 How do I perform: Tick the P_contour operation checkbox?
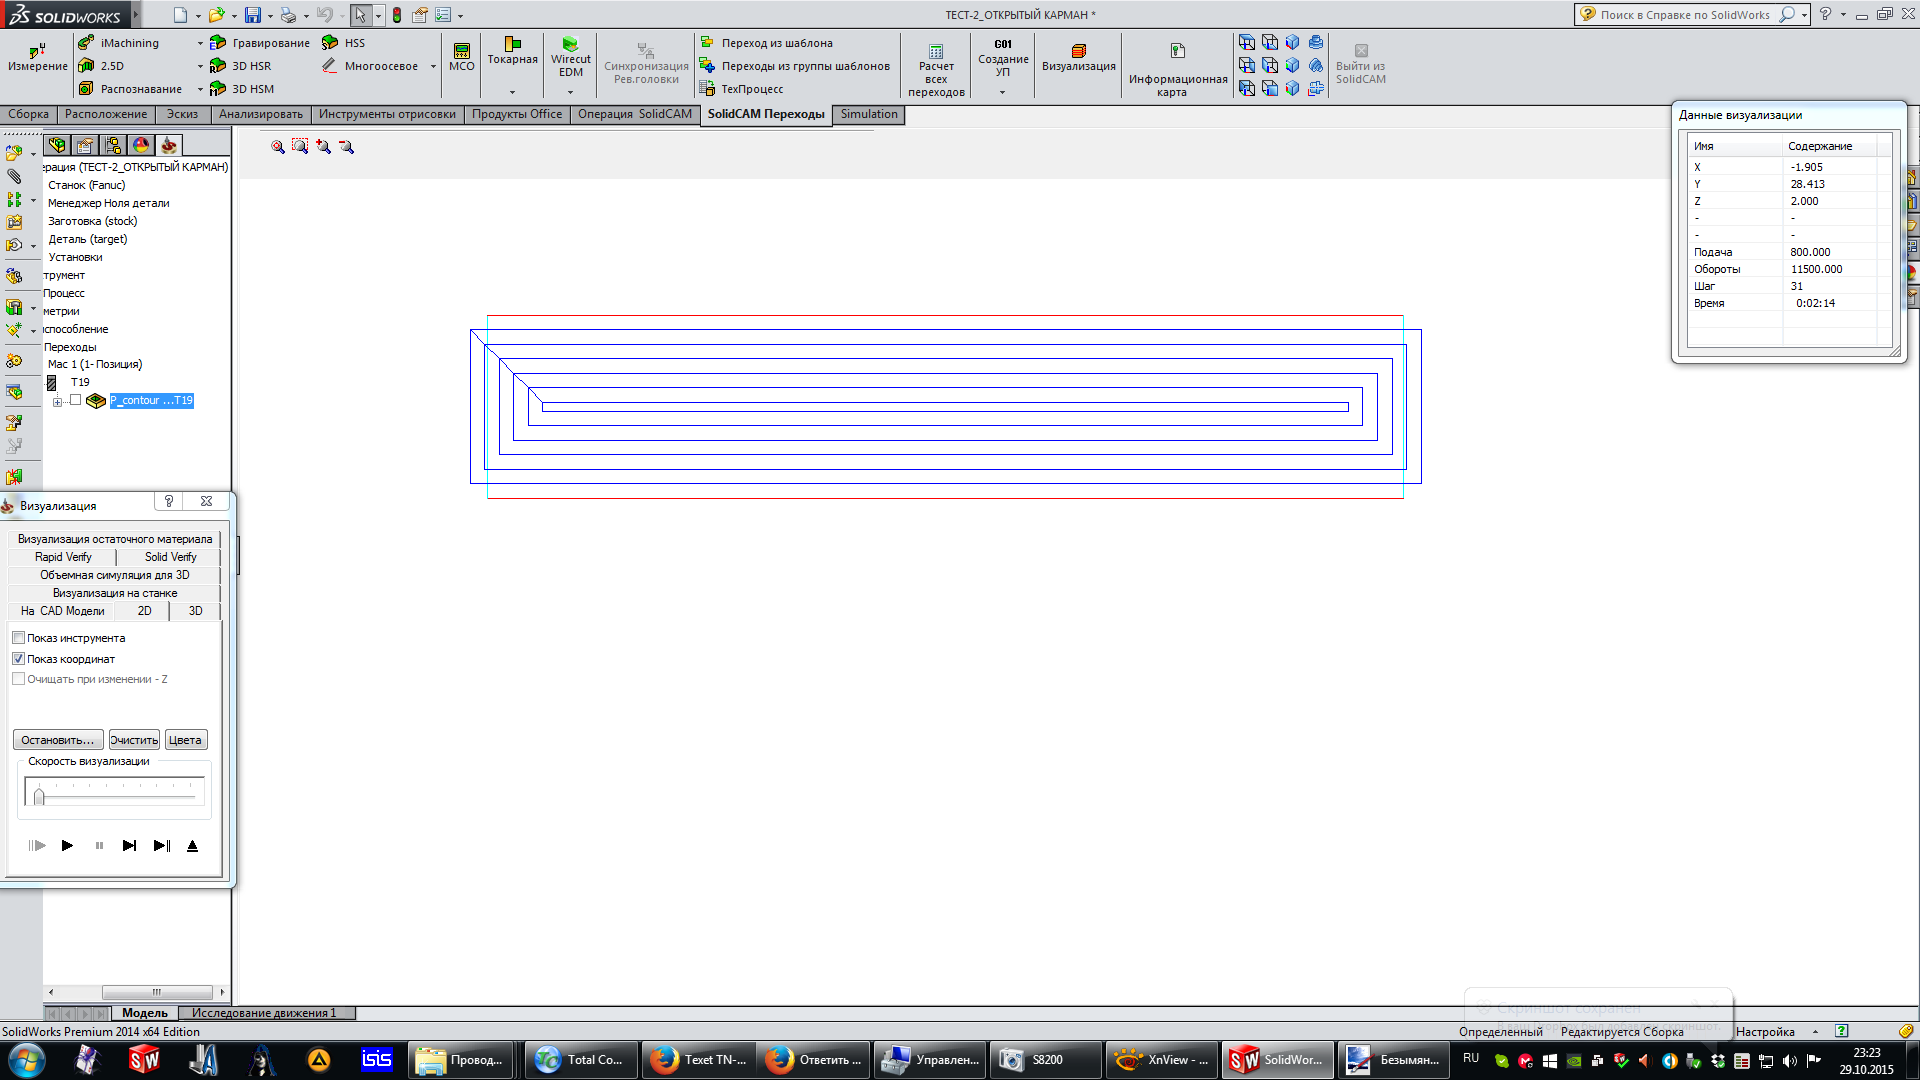(76, 400)
